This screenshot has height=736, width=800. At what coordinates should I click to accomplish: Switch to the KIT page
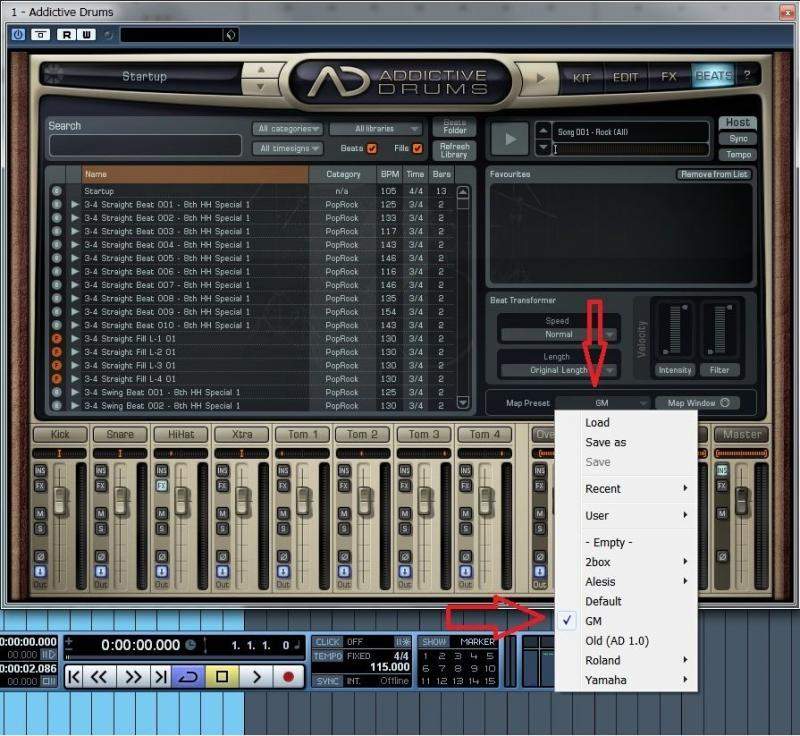click(581, 77)
